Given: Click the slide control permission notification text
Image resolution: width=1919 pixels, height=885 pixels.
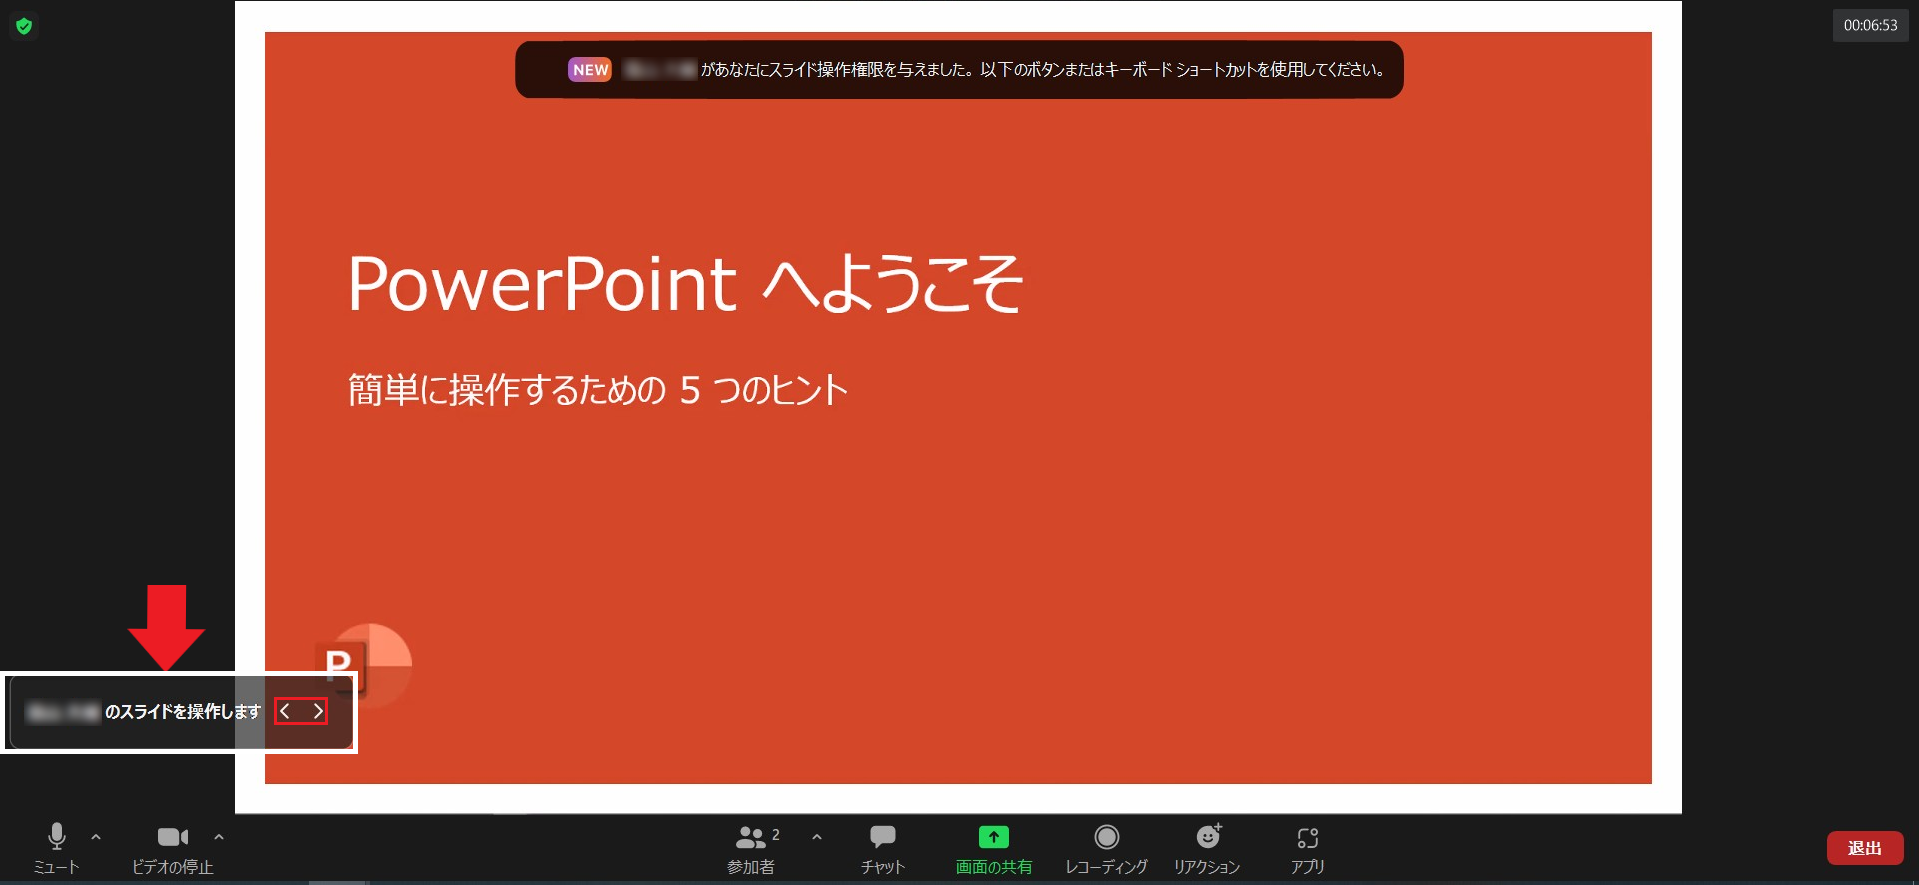Looking at the screenshot, I should (x=1042, y=69).
